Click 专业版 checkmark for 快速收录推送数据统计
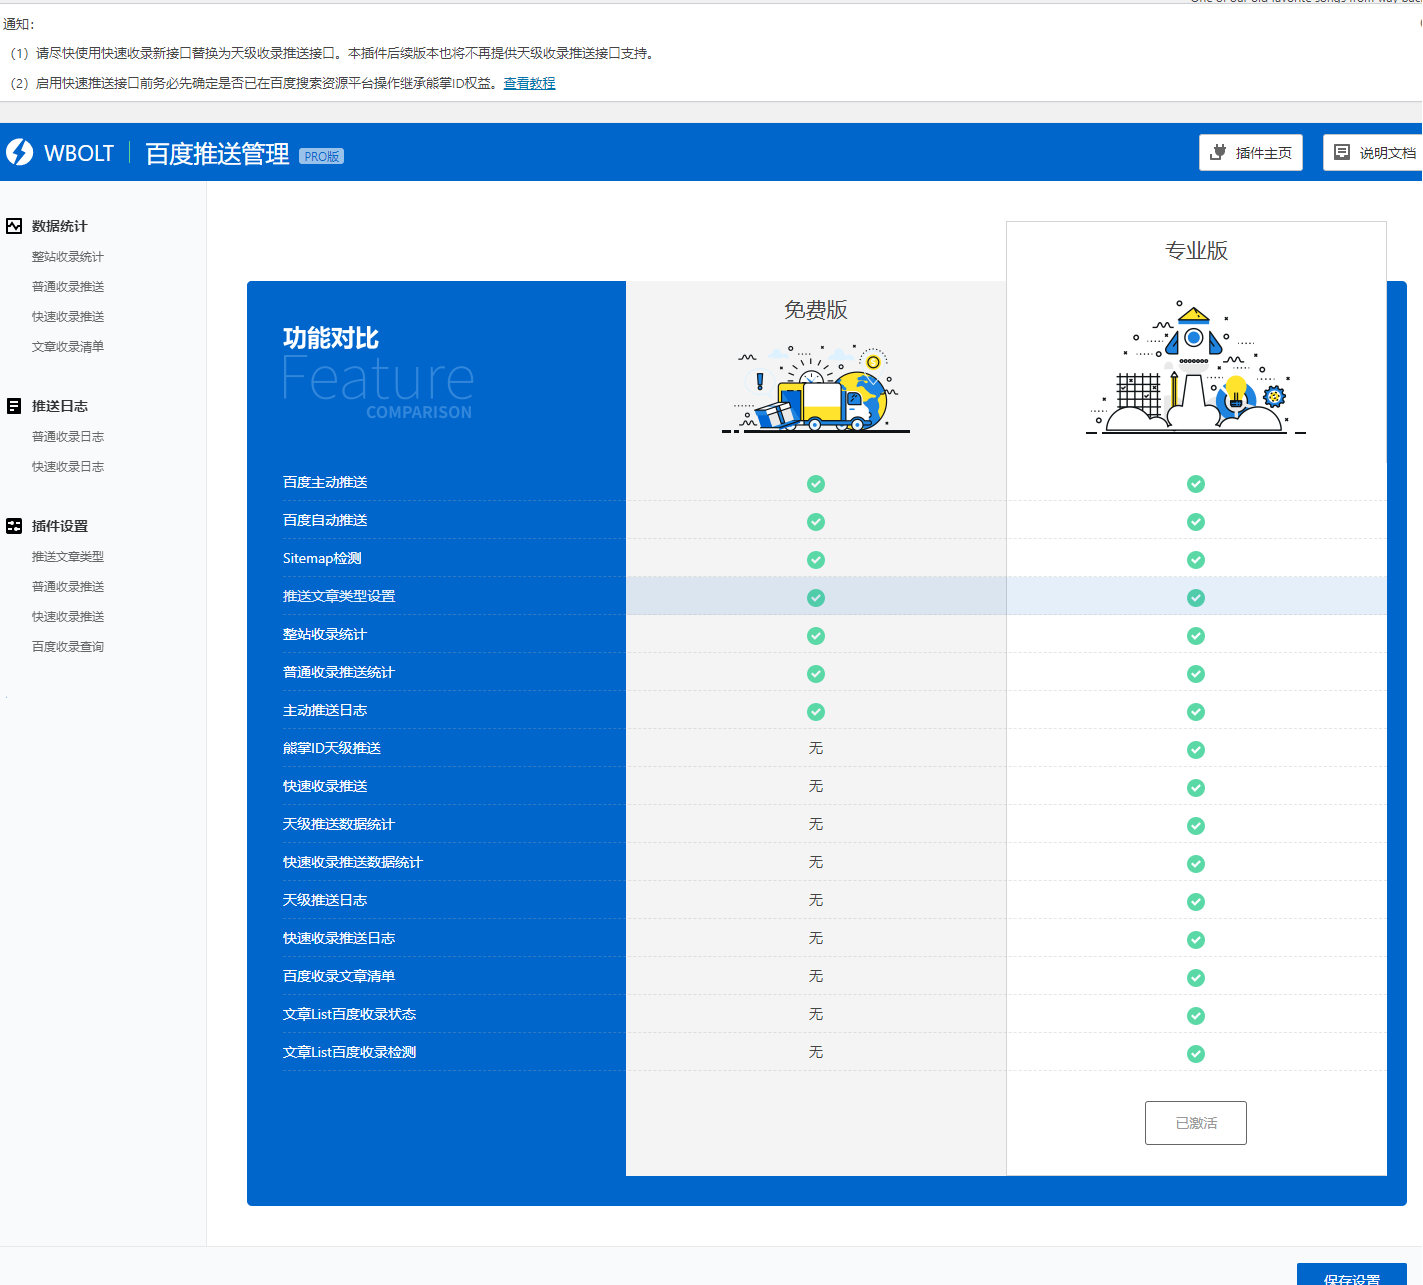The width and height of the screenshot is (1423, 1285). 1196,864
